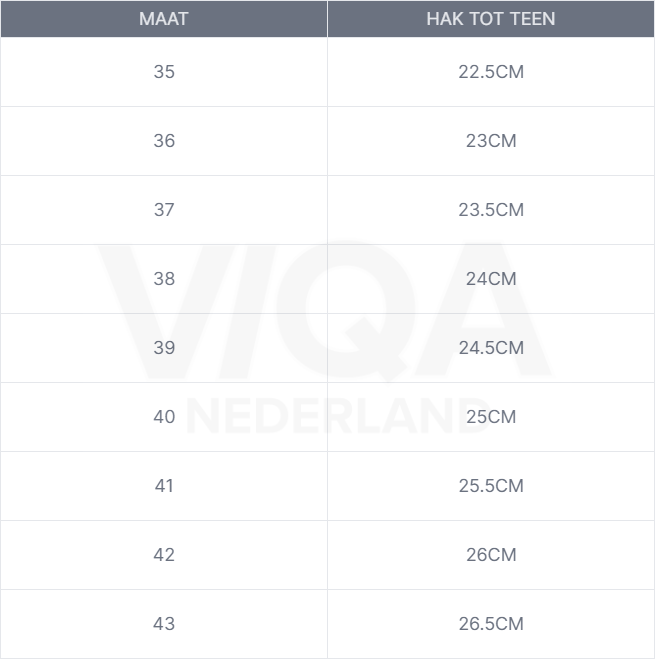Click the 25.5CM measurement cell
Image resolution: width=655 pixels, height=659 pixels.
click(491, 486)
